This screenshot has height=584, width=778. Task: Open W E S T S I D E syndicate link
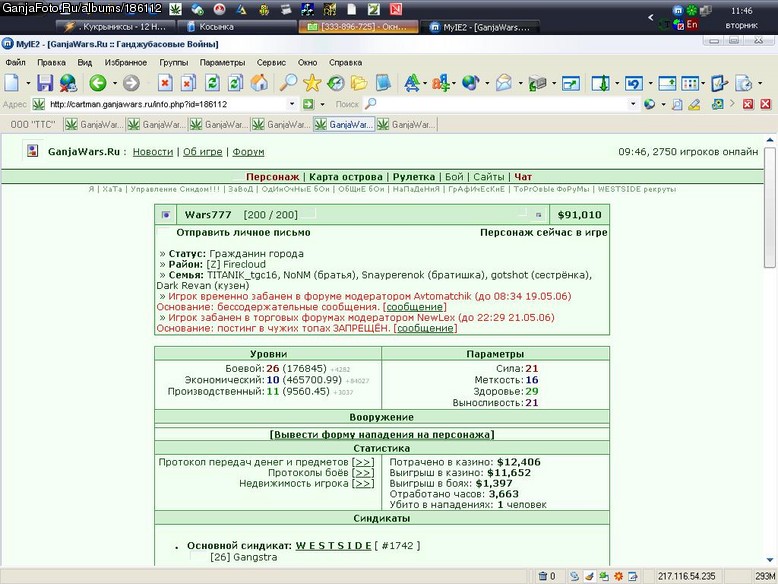pos(333,546)
